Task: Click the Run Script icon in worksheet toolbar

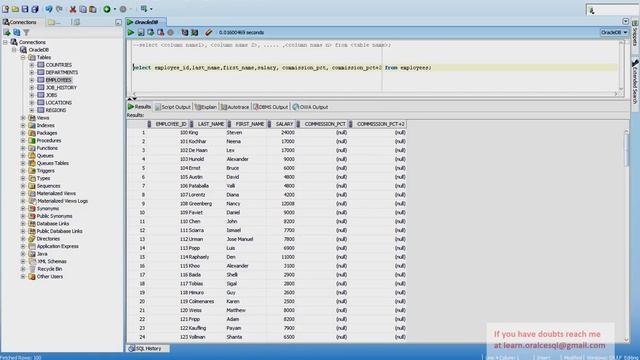Action: [x=141, y=32]
